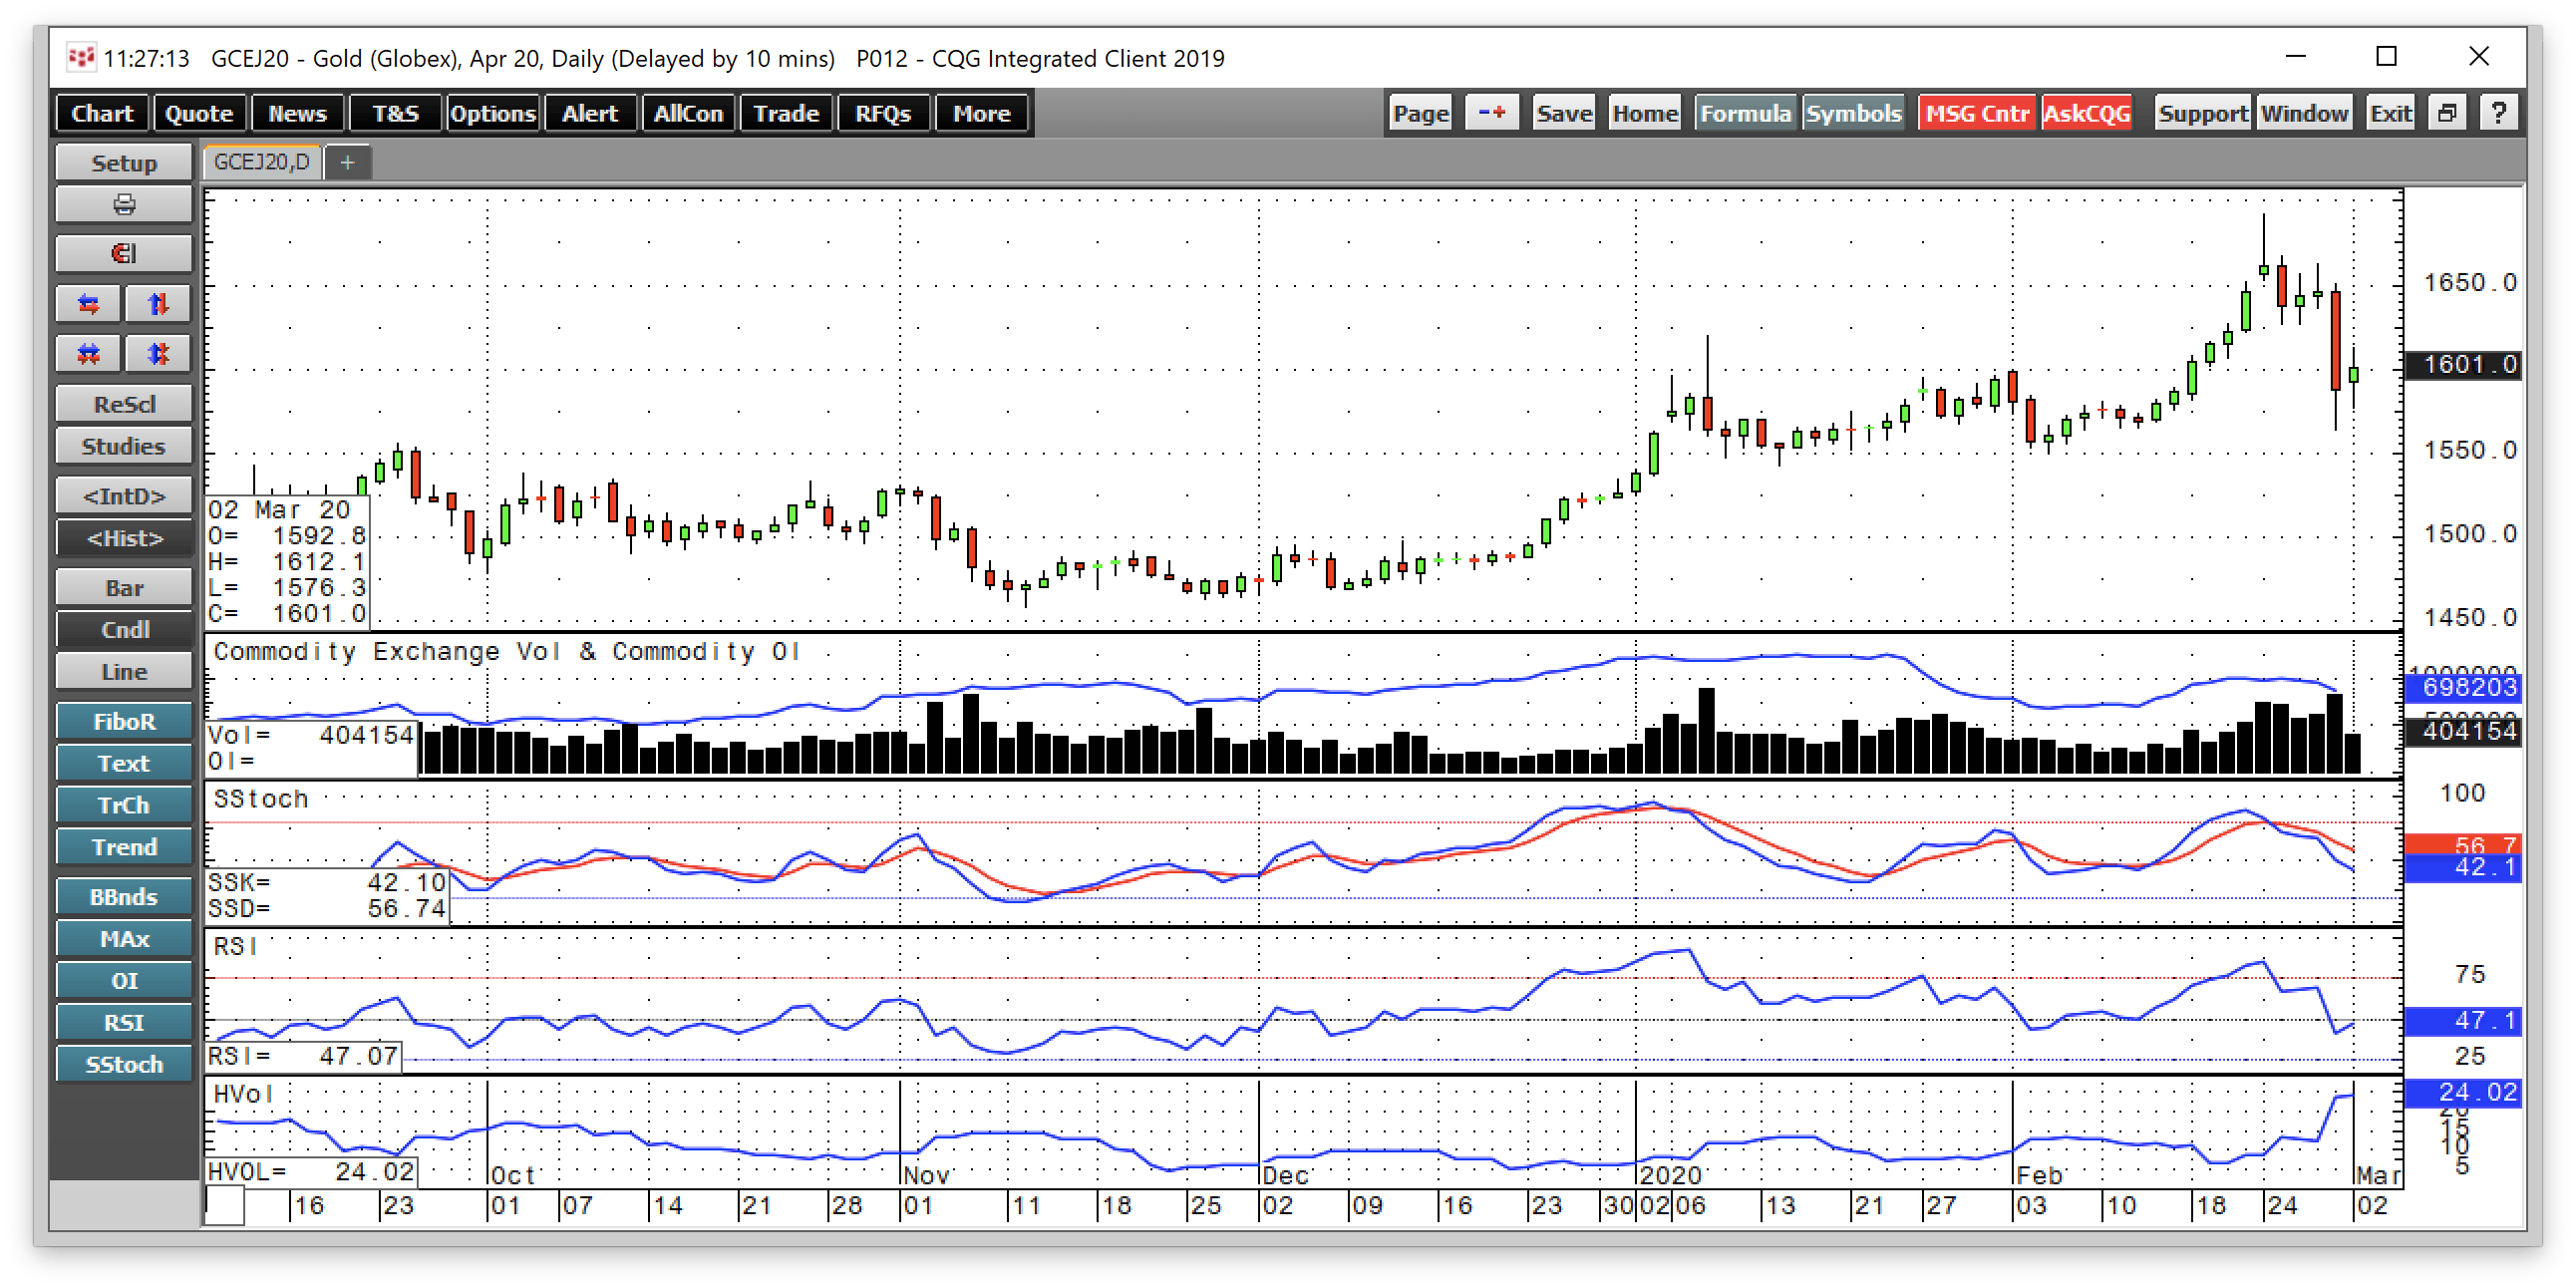Screen dimensions: 2576x1288
Task: Toggle the RSI study button
Action: click(124, 1023)
